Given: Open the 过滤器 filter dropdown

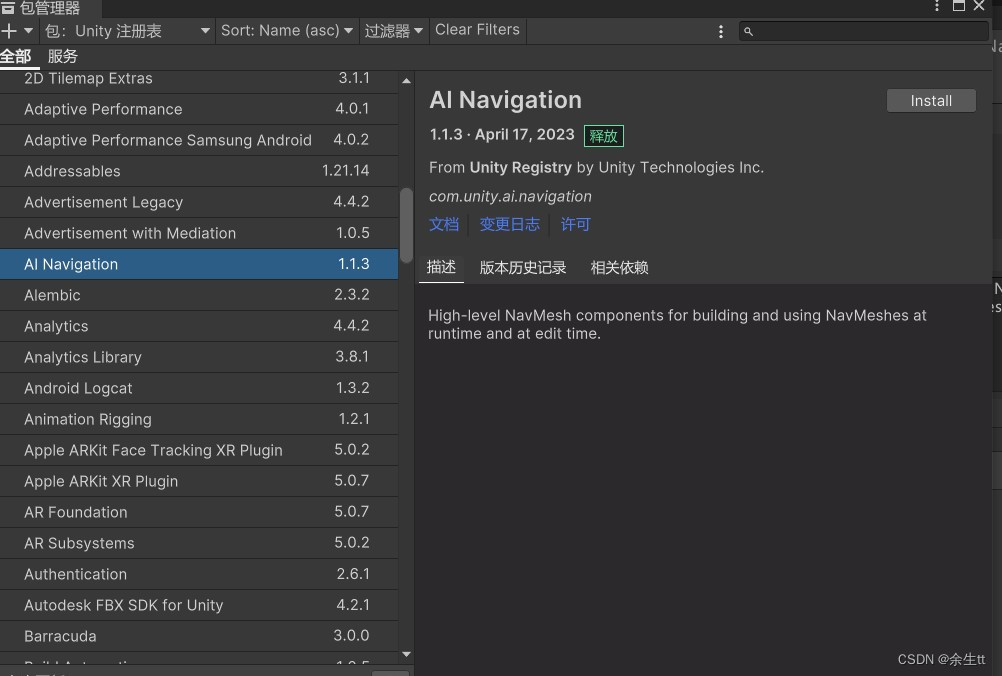Looking at the screenshot, I should click(x=394, y=31).
